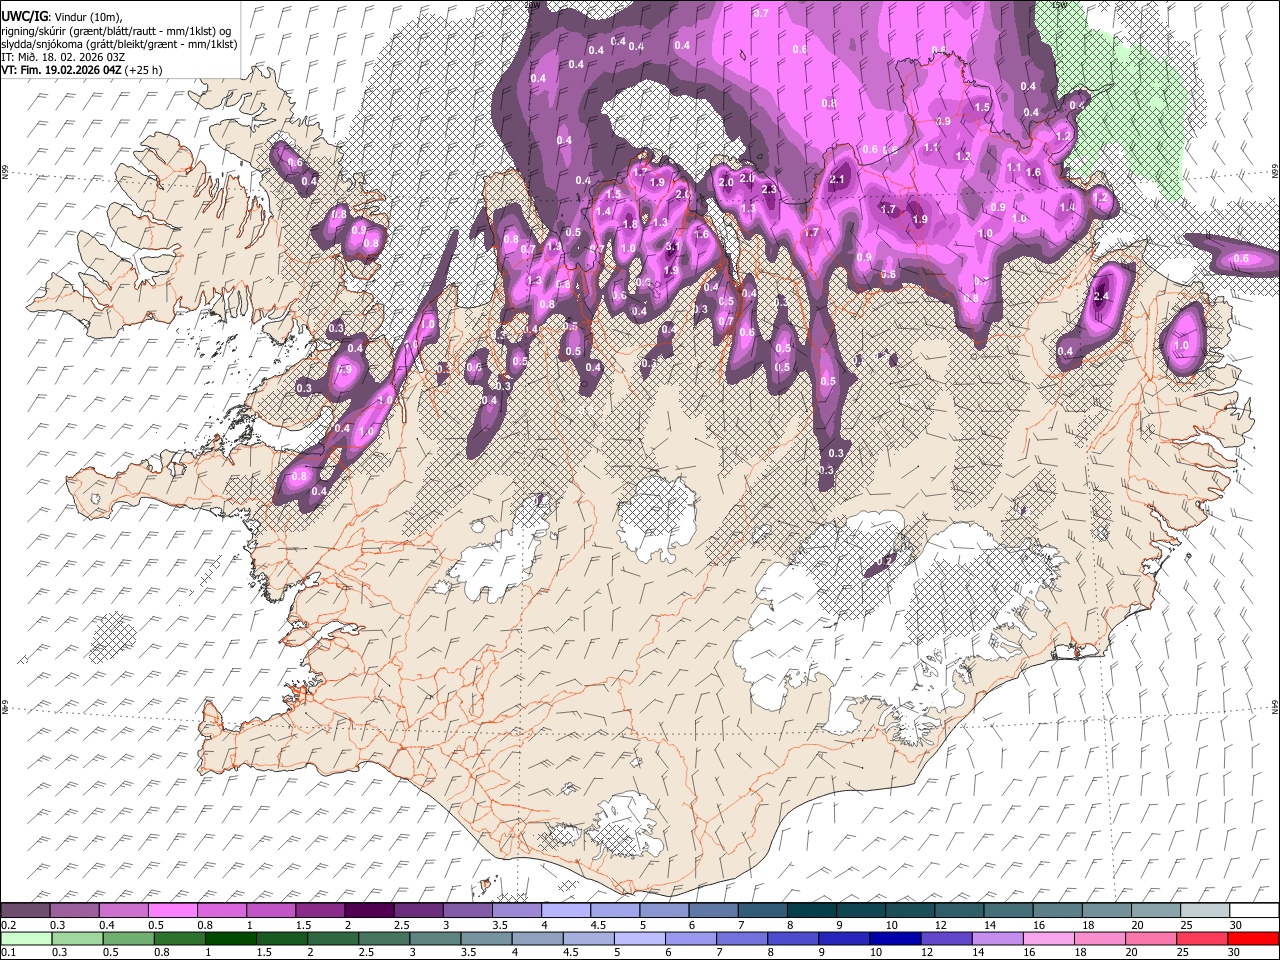Viewport: 1280px width, 960px height.
Task: Click the 'UWC/IG: Vindur (10m)' title text
Action: pyautogui.click(x=62, y=16)
